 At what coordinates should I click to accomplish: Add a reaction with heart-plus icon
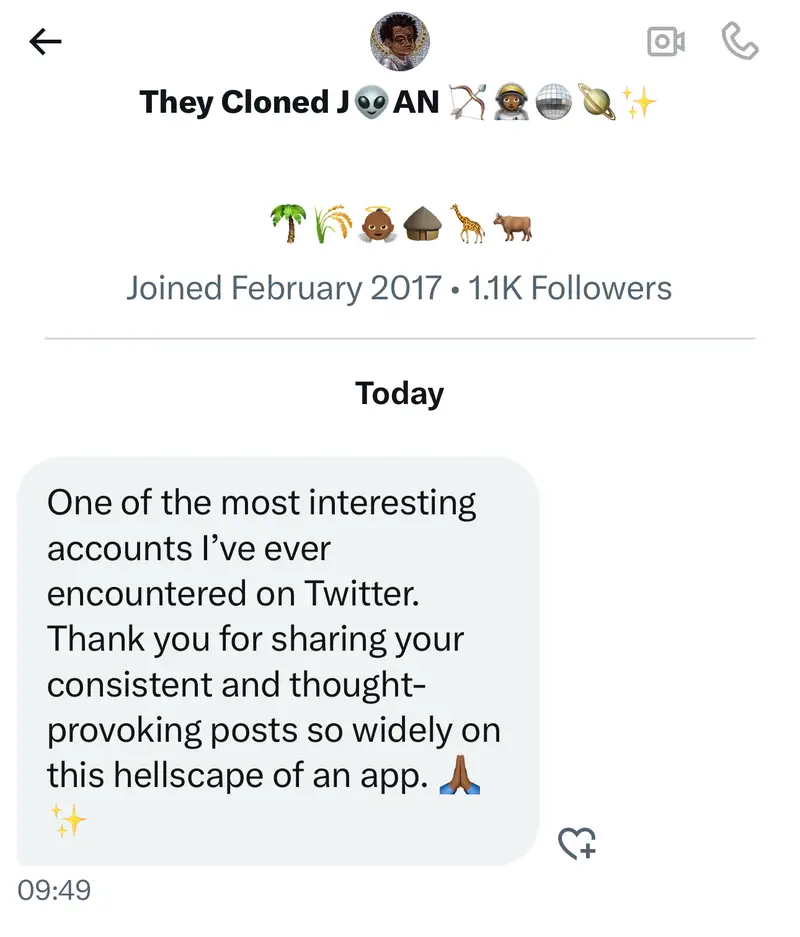[576, 844]
